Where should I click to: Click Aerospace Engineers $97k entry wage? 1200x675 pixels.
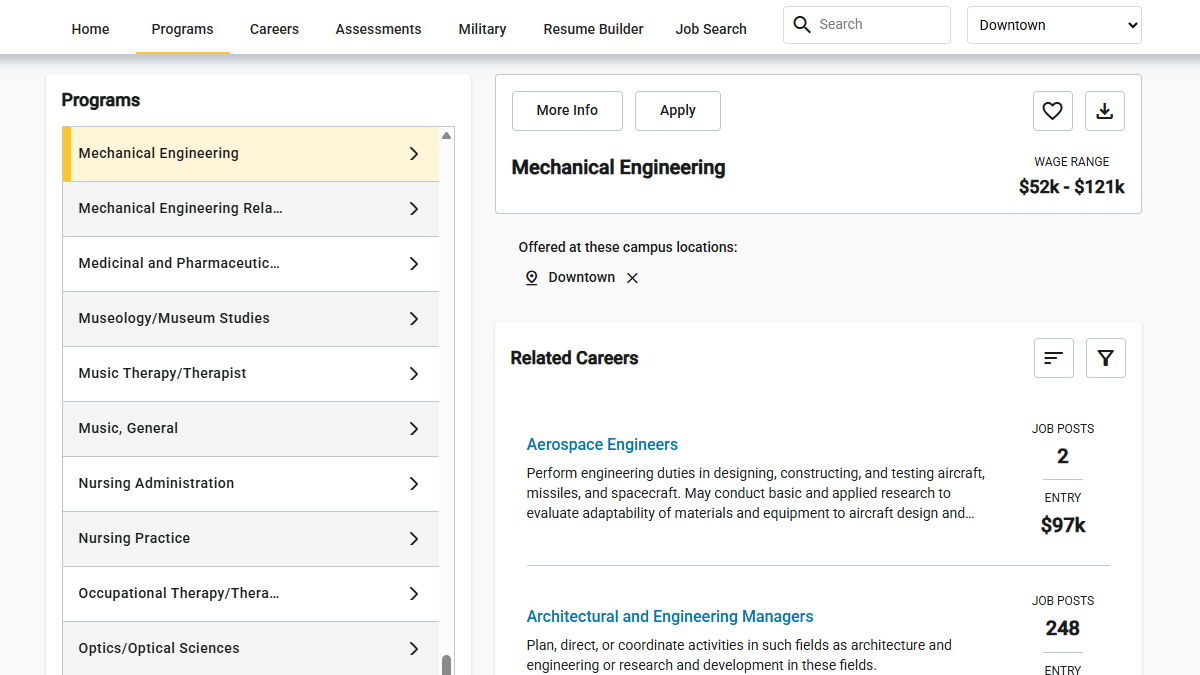pyautogui.click(x=1062, y=525)
